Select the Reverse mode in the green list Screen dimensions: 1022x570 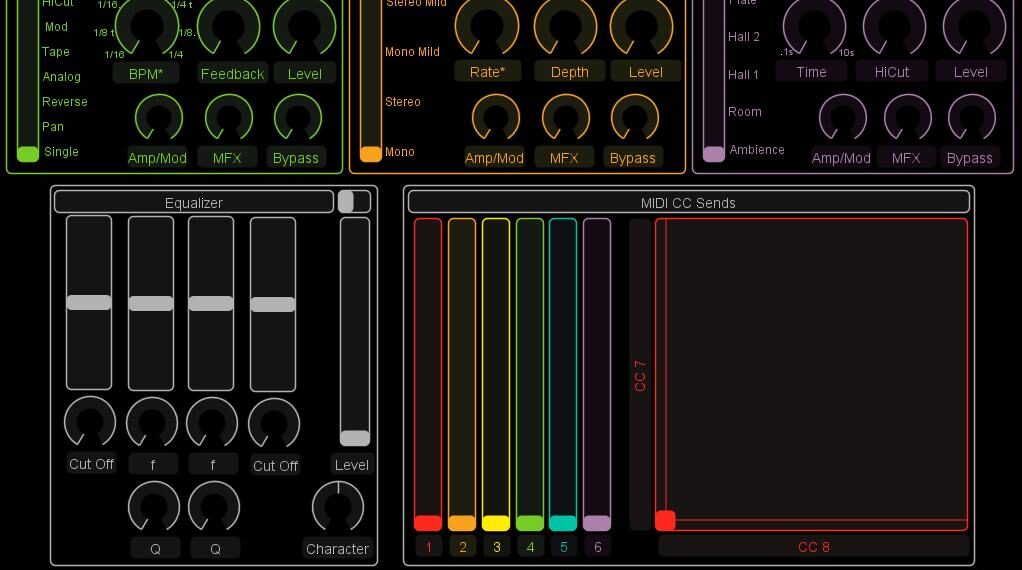tap(65, 102)
